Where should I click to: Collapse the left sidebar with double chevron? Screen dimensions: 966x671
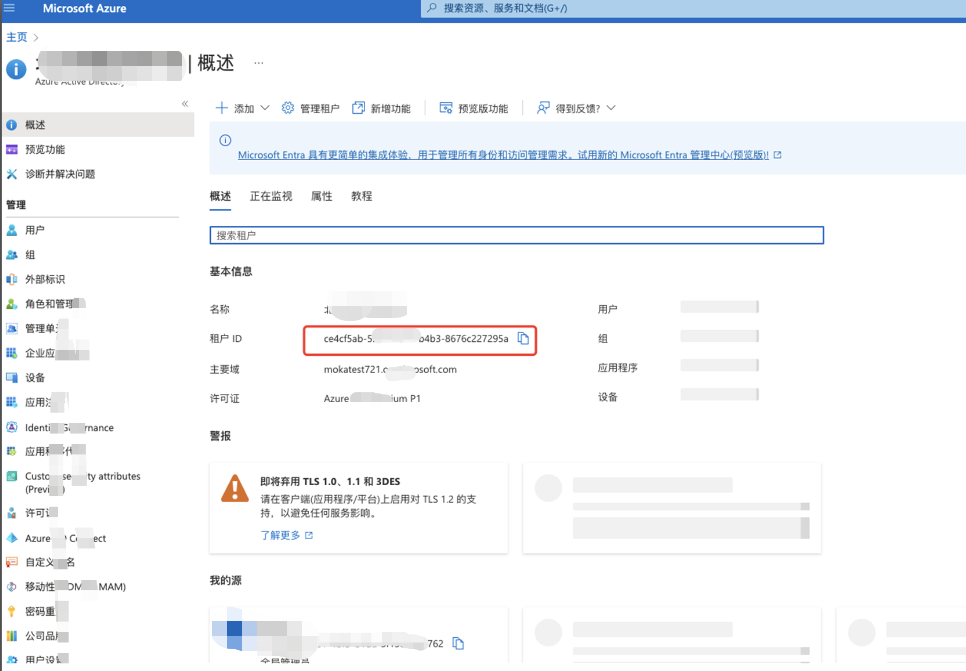185,104
